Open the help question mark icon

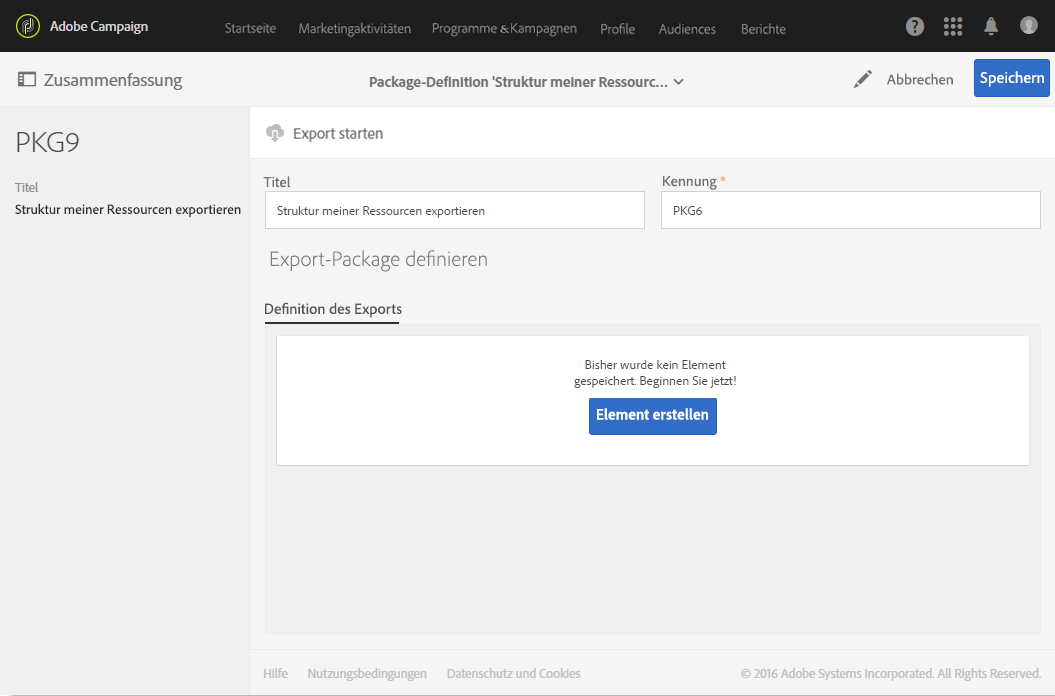915,27
